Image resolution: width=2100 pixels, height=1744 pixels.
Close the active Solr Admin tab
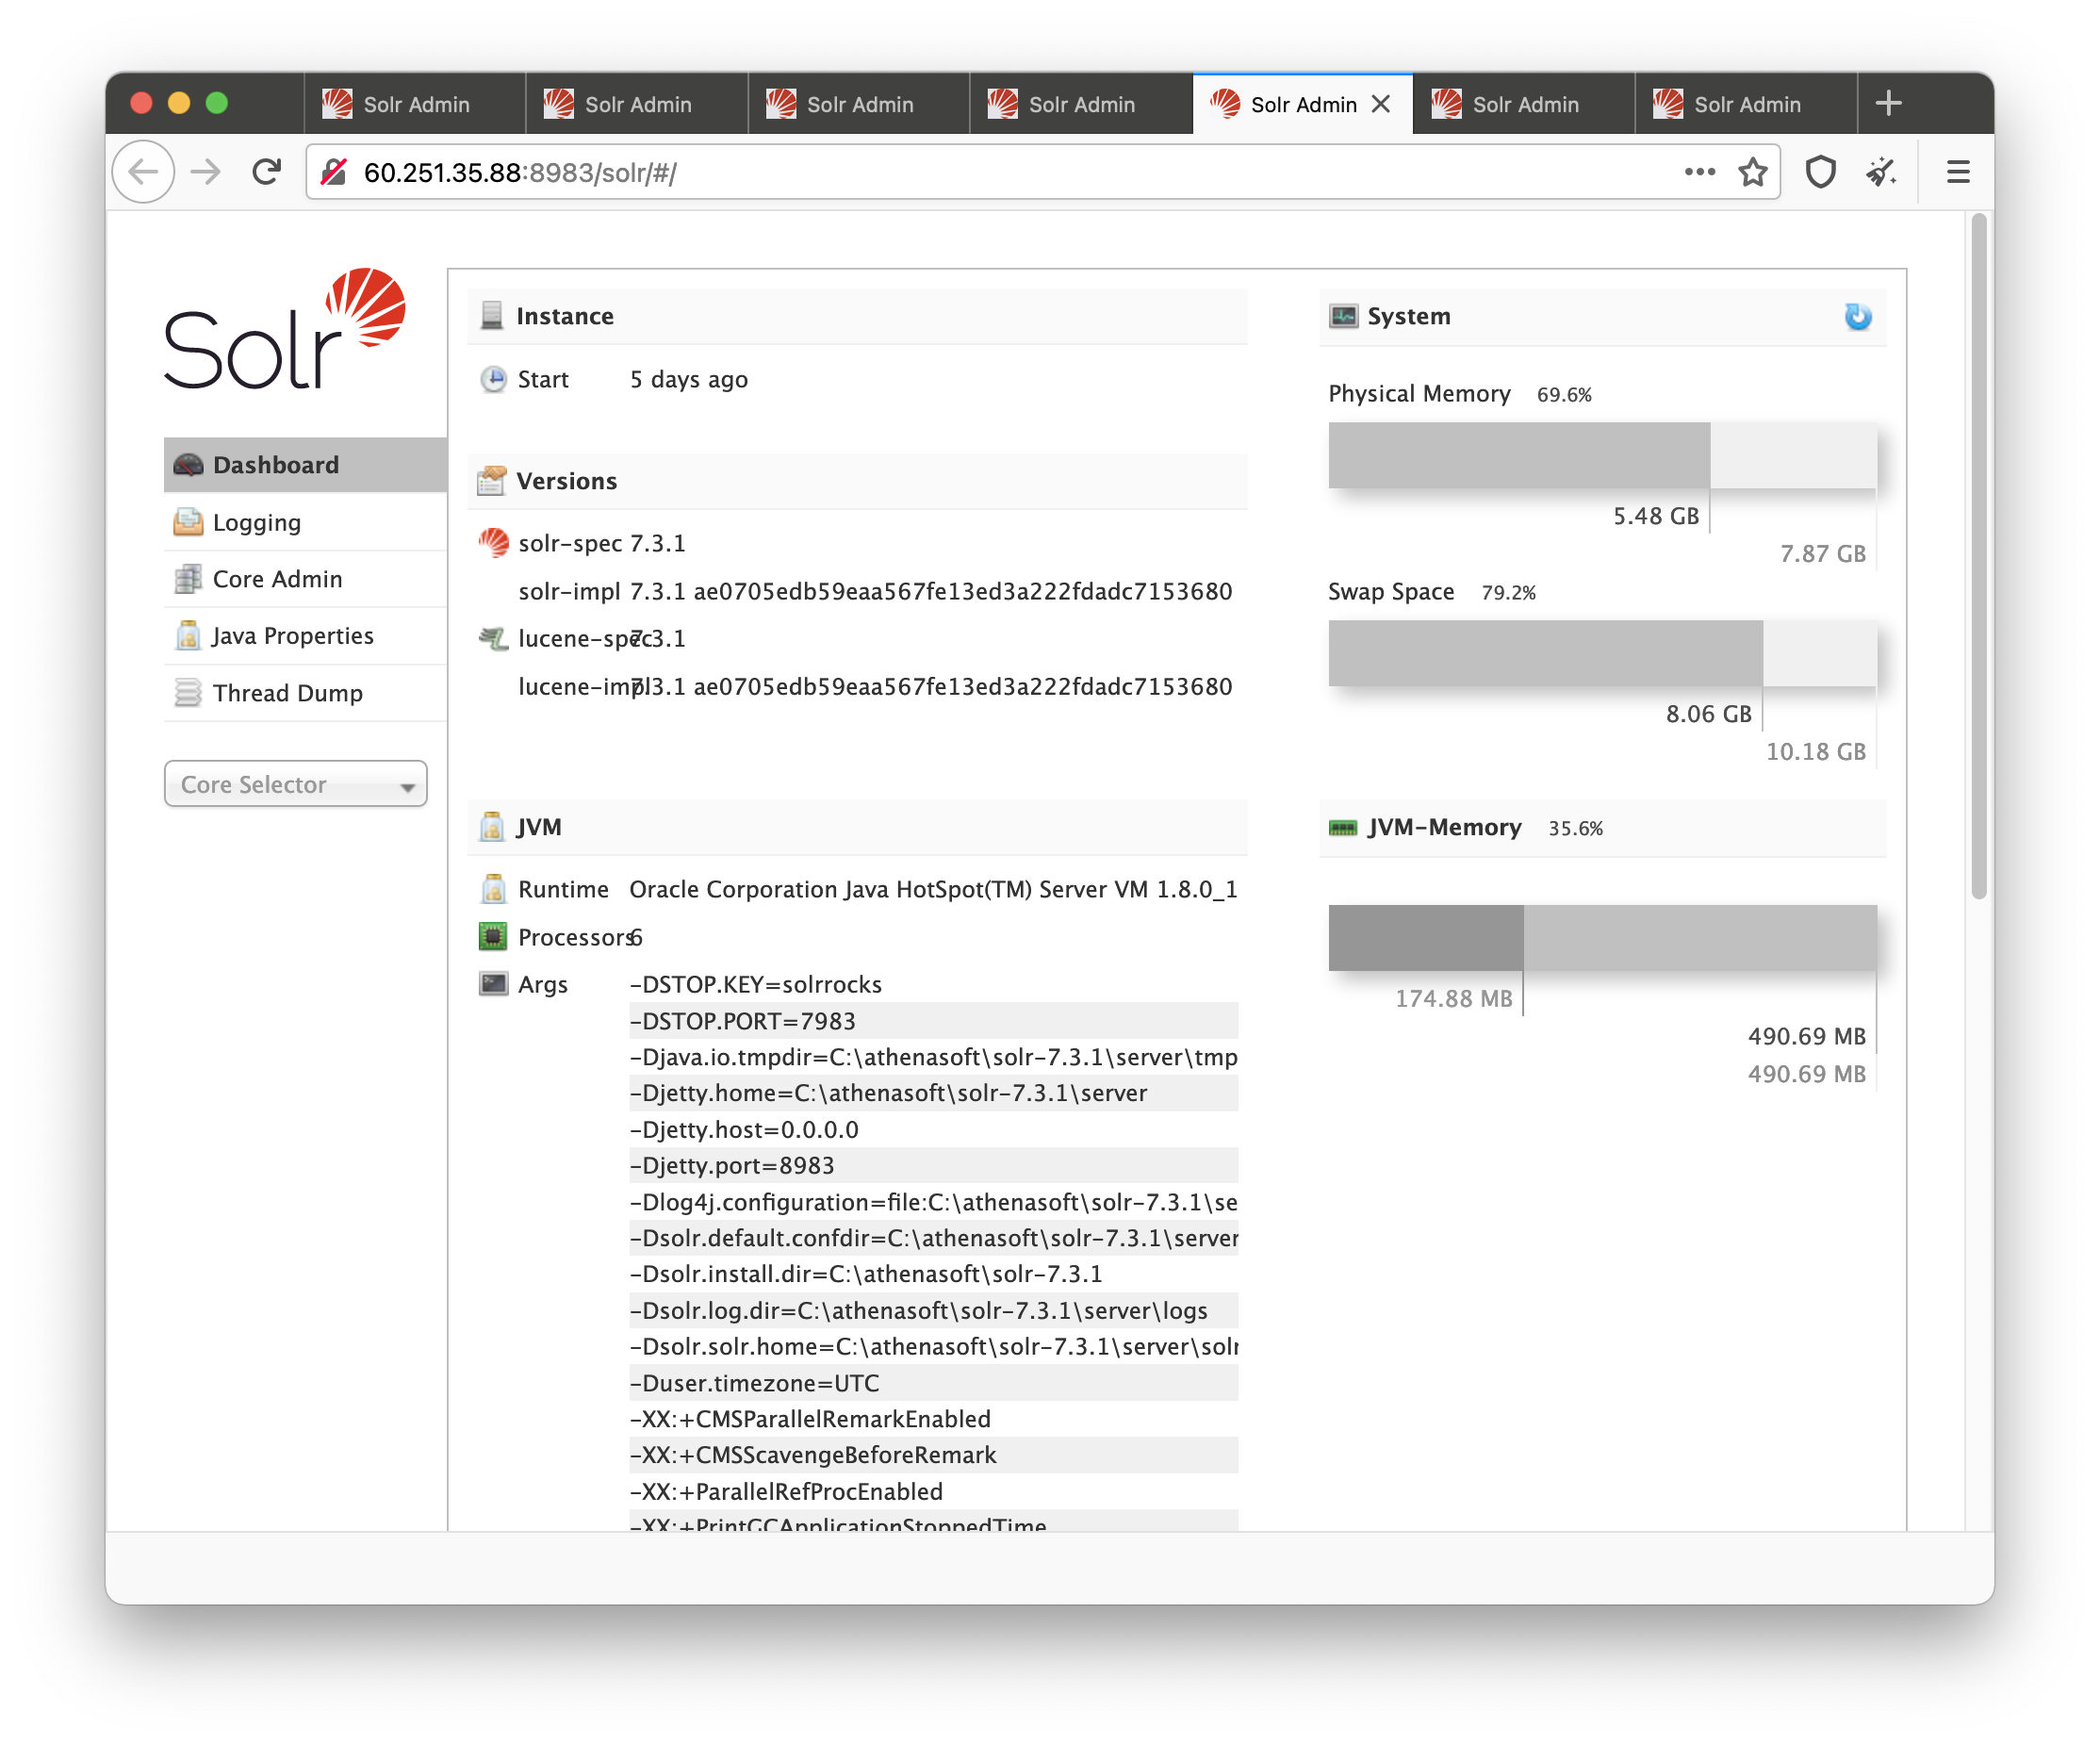tap(1381, 104)
